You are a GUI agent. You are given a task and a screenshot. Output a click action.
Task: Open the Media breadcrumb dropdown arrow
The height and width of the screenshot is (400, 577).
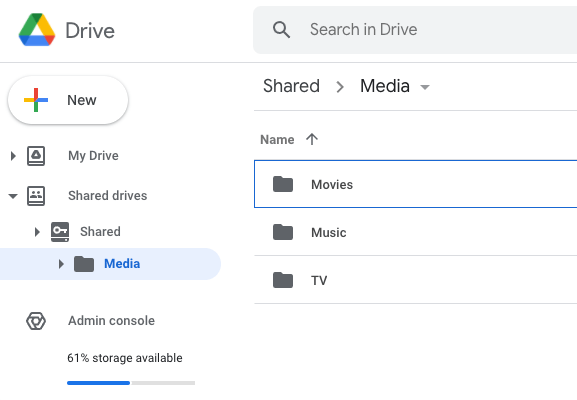click(425, 87)
